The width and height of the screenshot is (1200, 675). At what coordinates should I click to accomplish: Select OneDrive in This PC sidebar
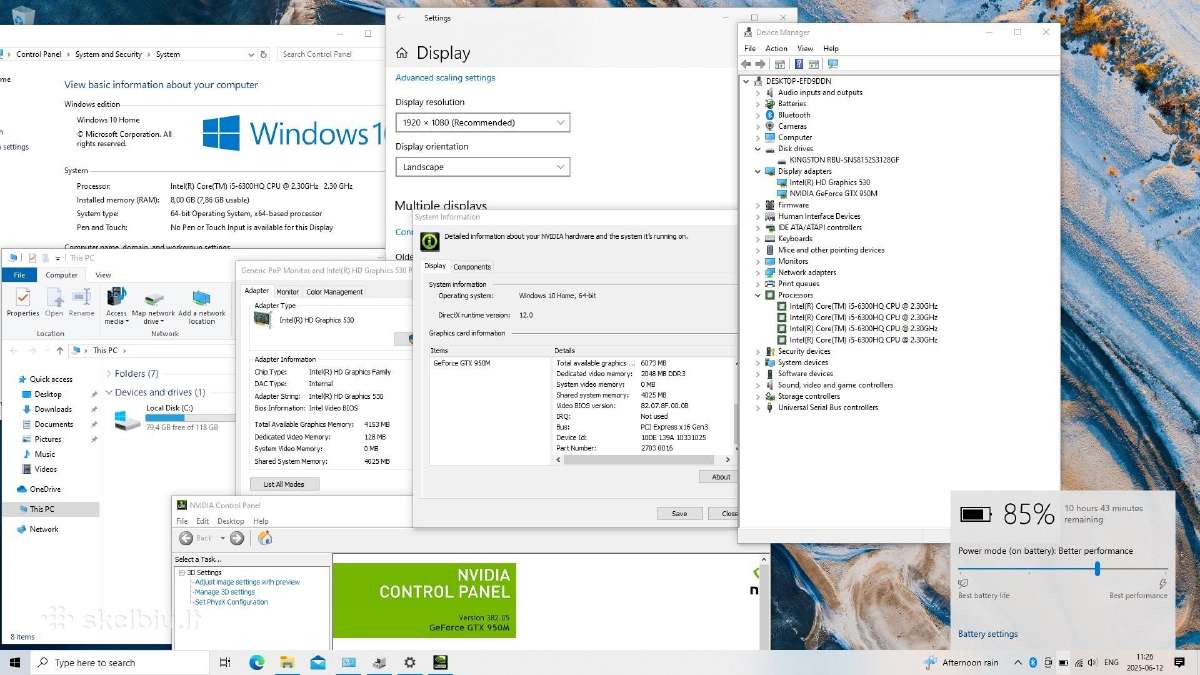(45, 489)
